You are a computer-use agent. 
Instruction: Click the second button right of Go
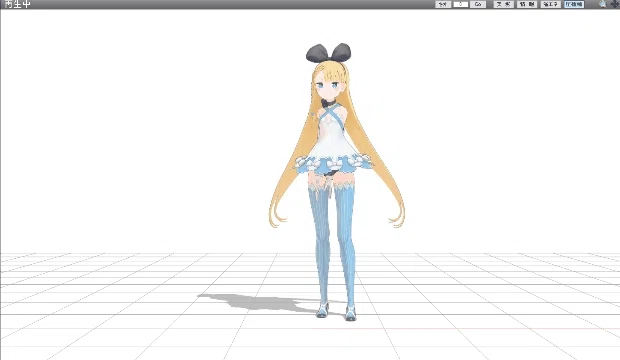click(527, 4)
